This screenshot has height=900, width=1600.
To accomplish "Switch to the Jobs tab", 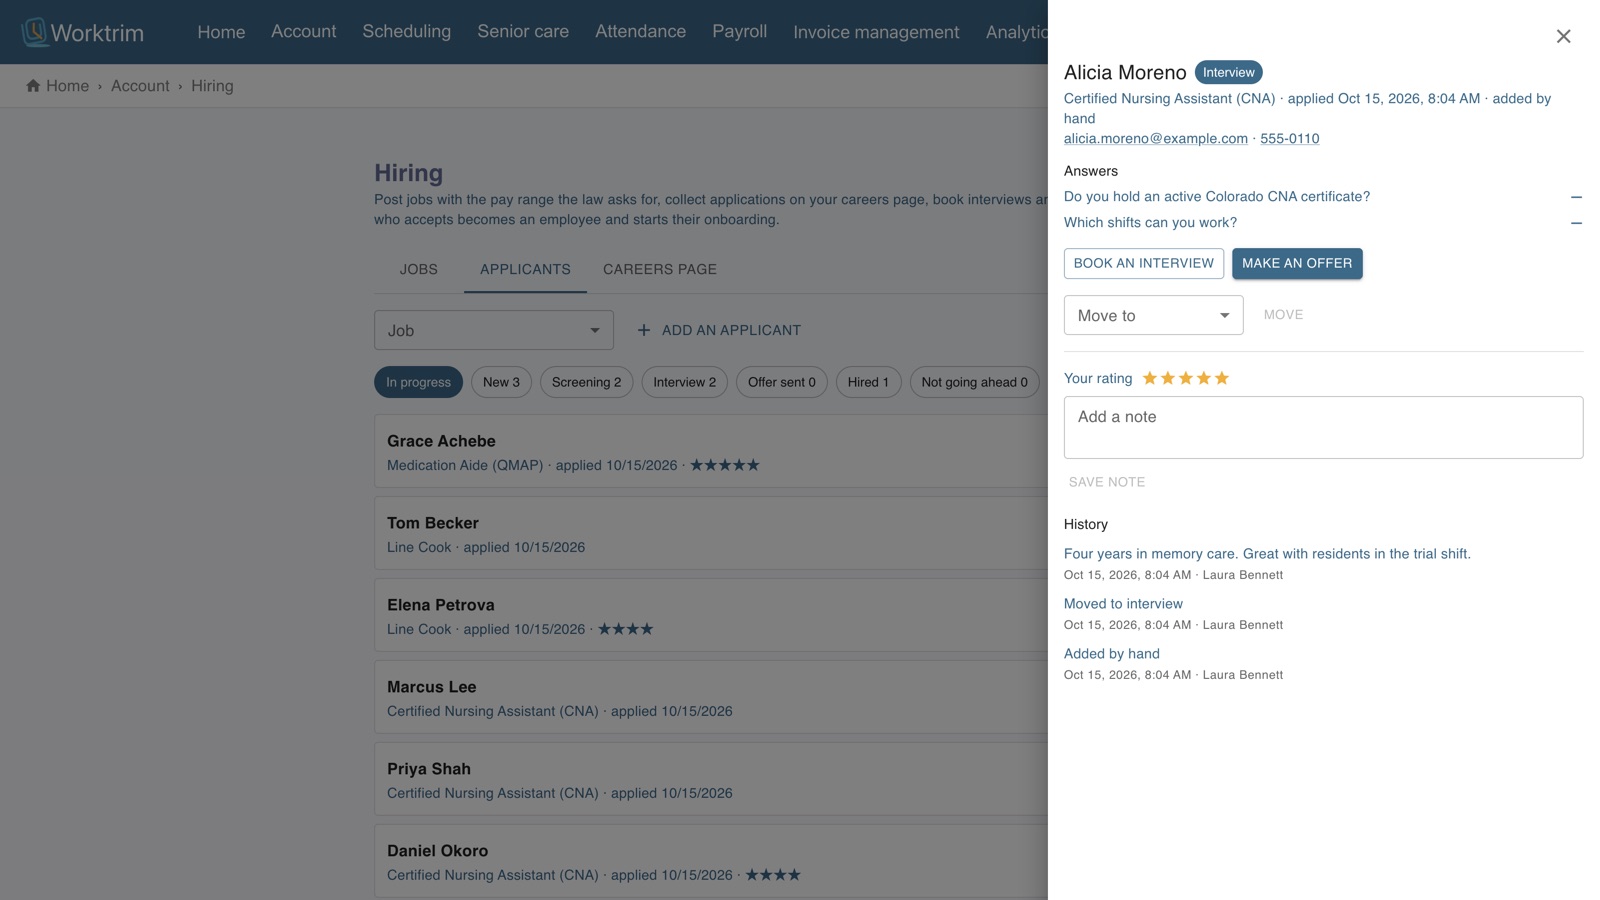I will click(418, 269).
